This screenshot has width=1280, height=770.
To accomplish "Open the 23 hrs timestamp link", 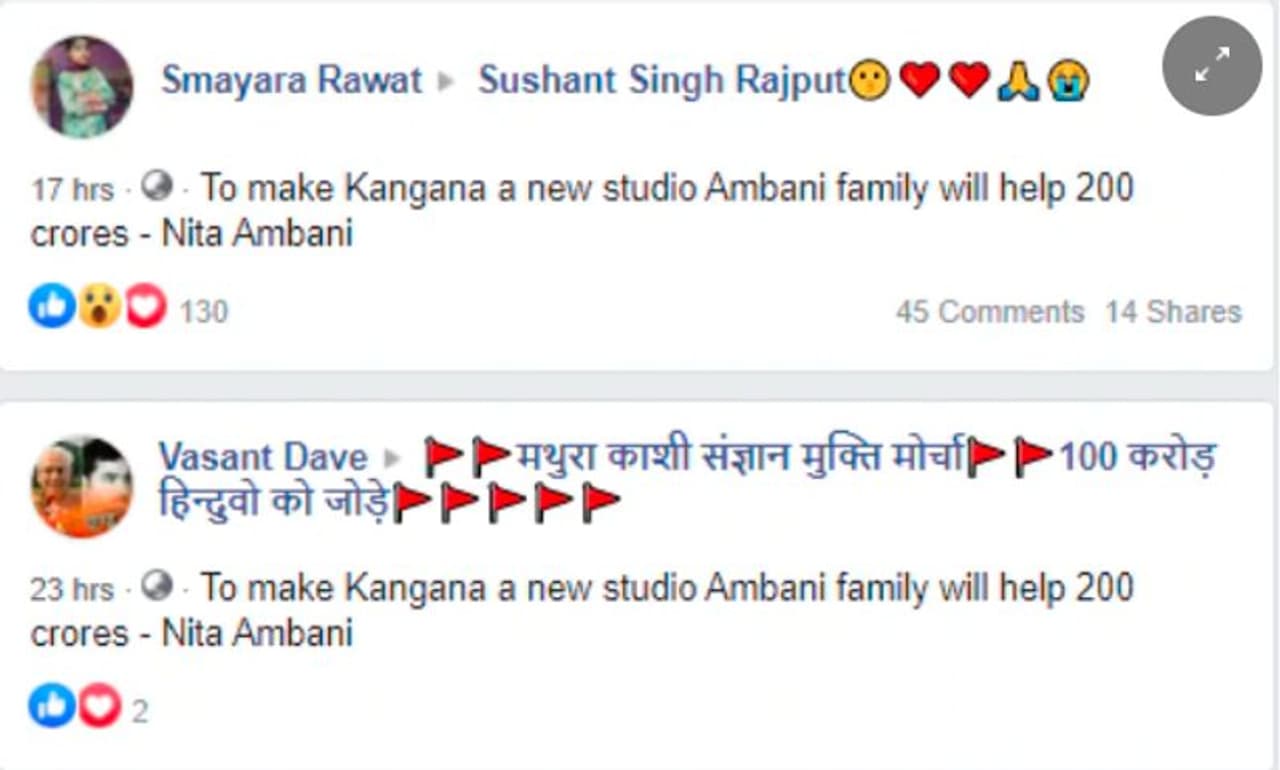I will coord(72,589).
